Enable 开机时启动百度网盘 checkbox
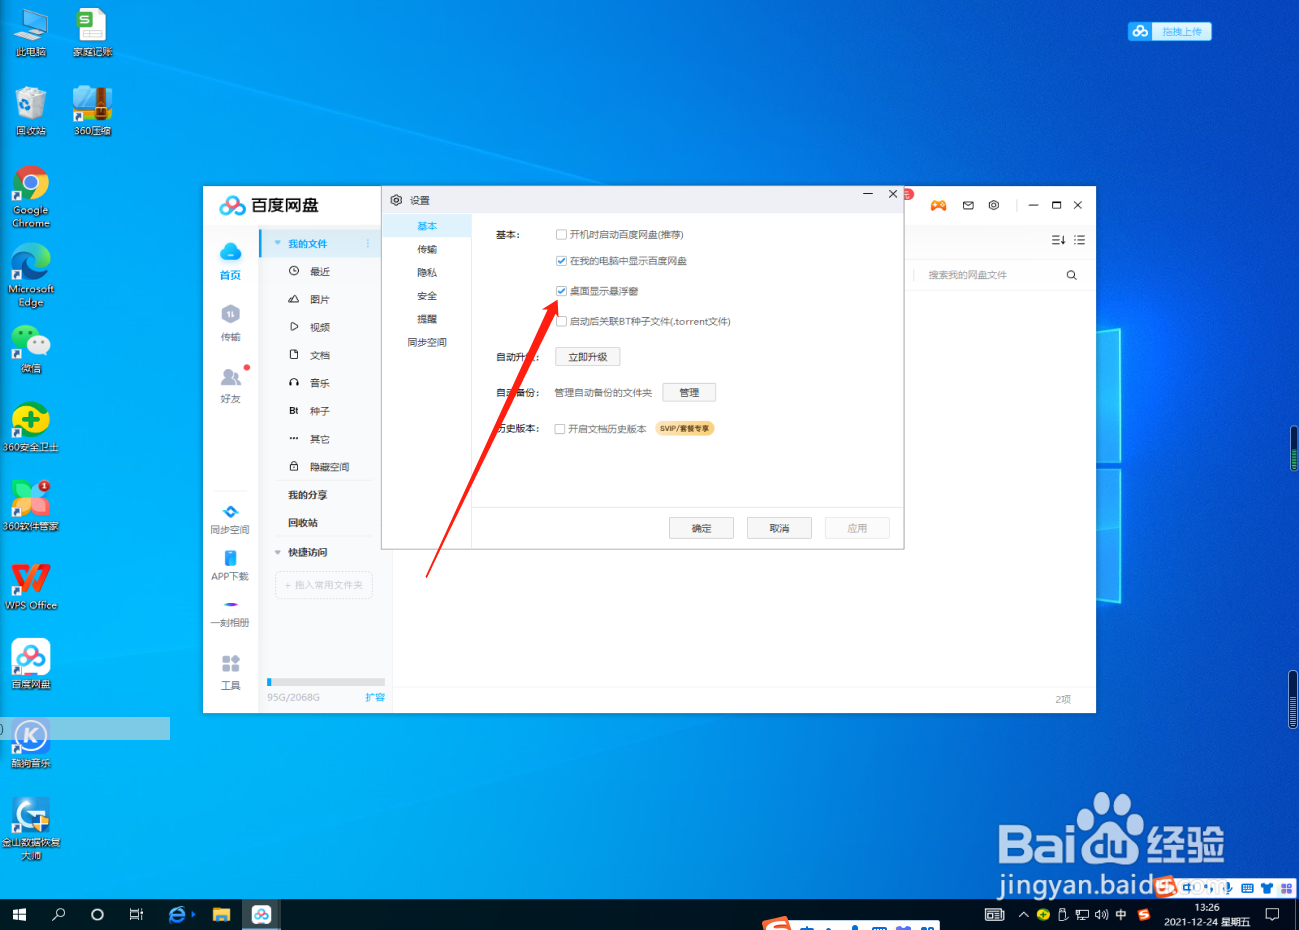 point(561,235)
